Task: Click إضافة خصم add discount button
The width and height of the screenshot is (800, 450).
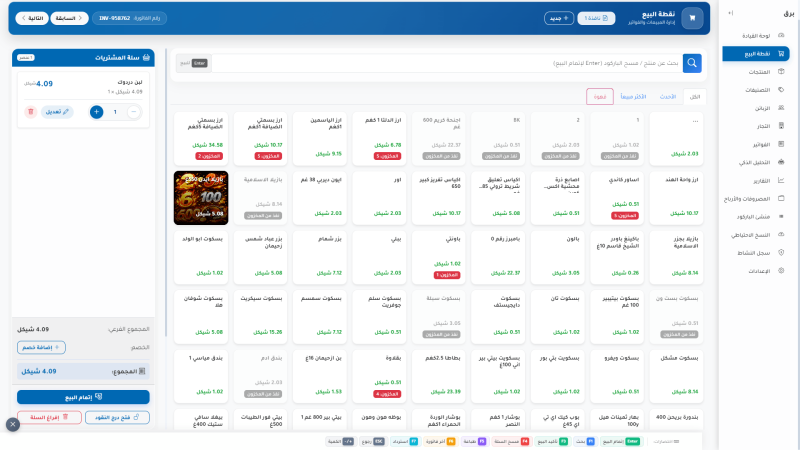Action: [41, 347]
